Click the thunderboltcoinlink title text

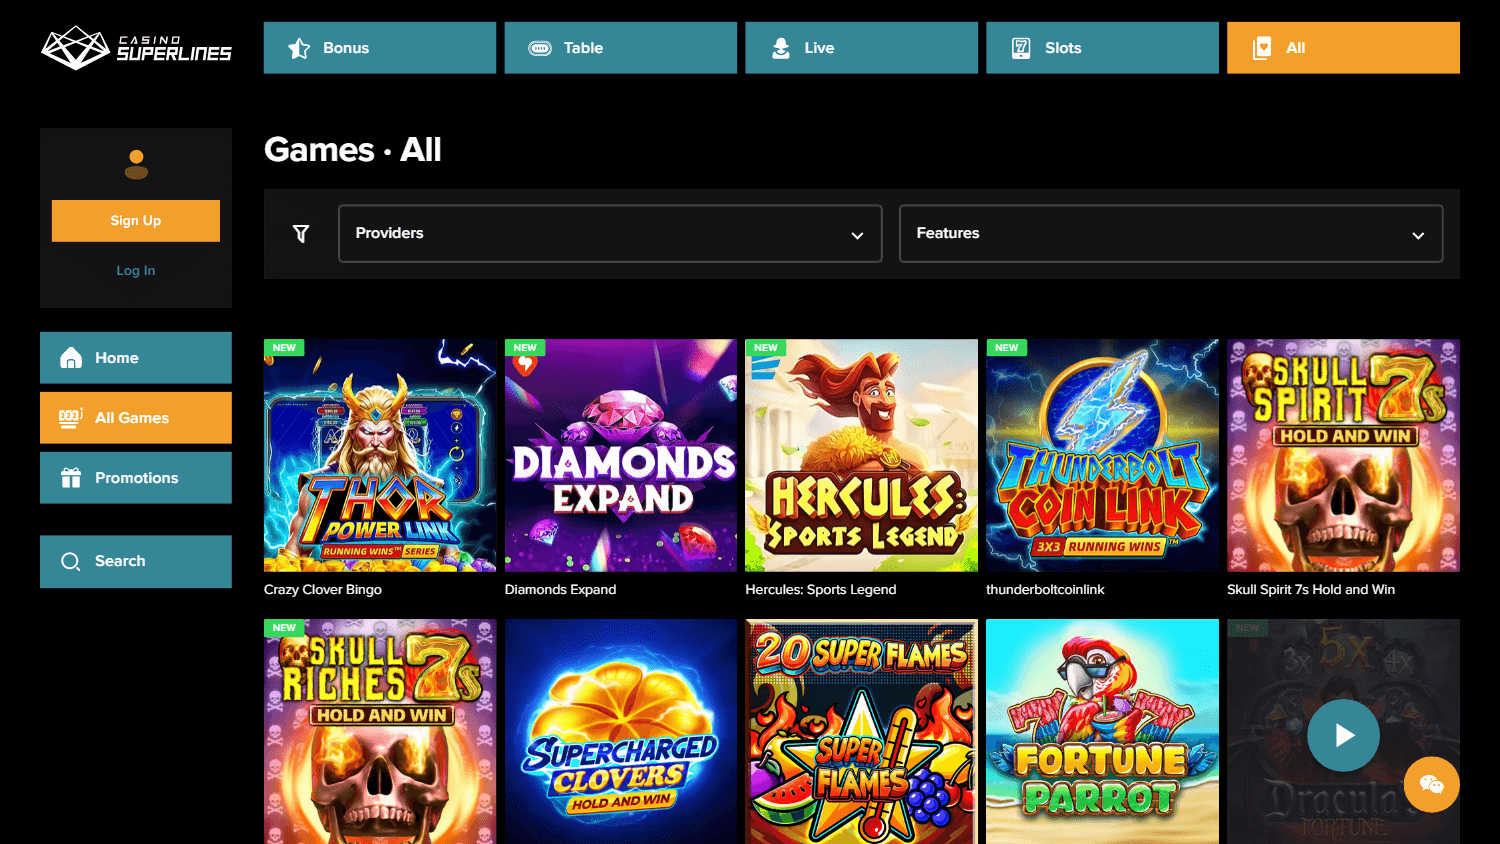(x=1045, y=590)
